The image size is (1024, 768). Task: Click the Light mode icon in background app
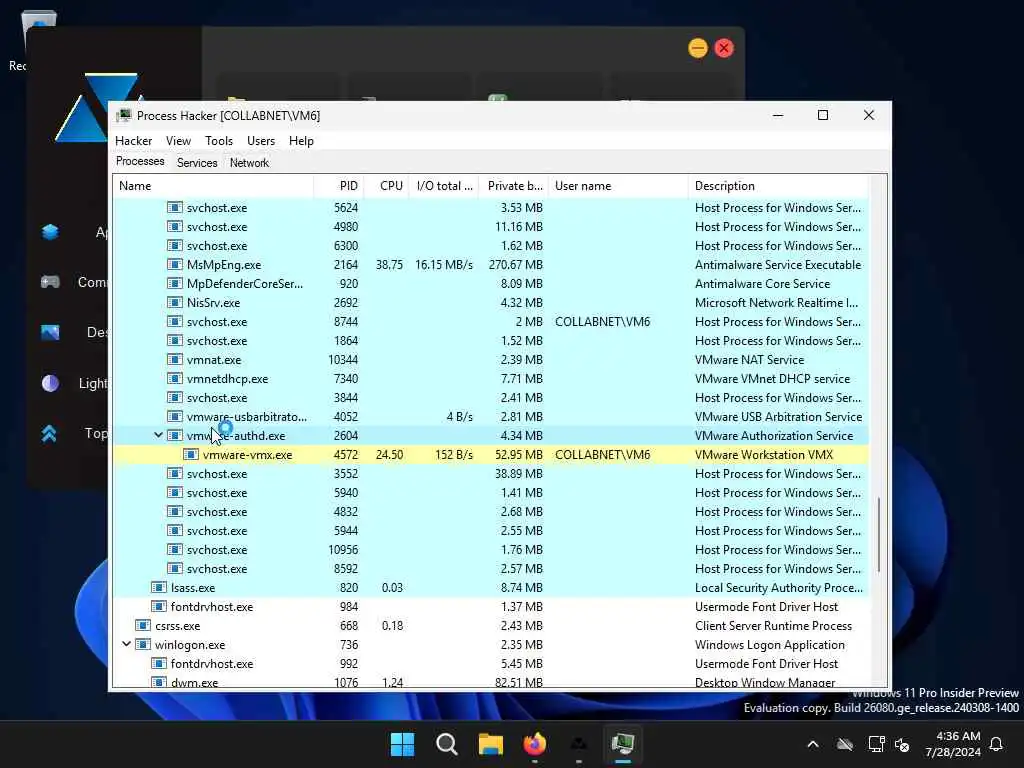tap(50, 383)
